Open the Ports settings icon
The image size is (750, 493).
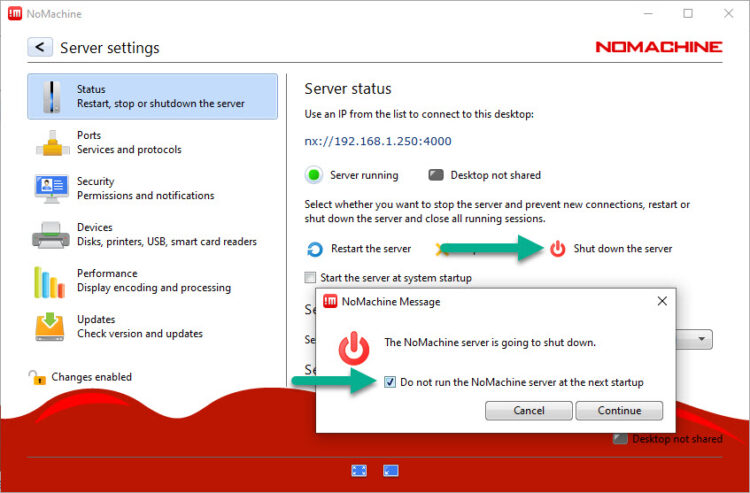tap(49, 142)
